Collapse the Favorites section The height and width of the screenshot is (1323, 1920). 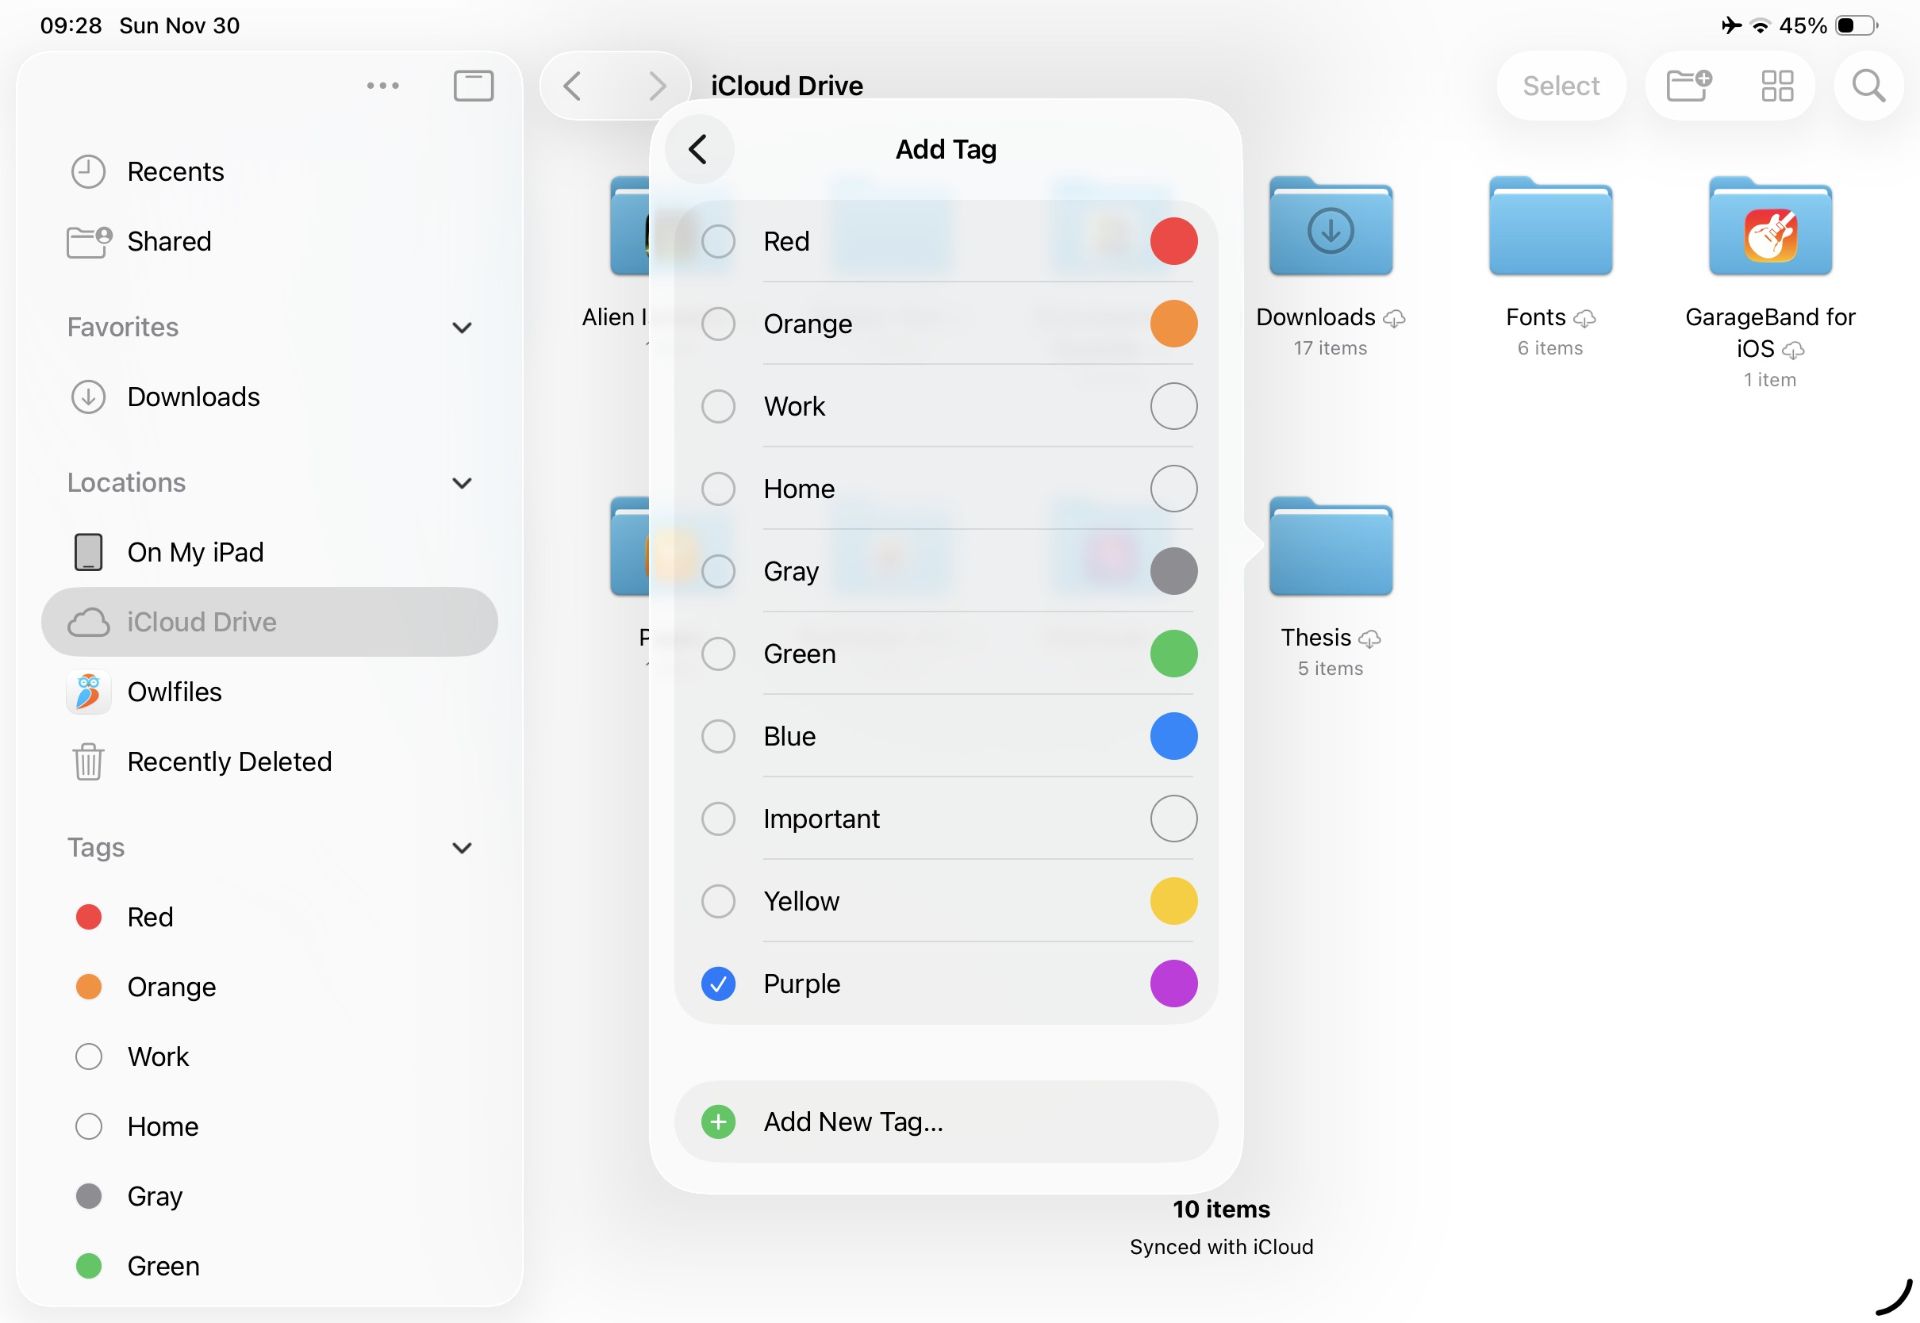(x=462, y=327)
